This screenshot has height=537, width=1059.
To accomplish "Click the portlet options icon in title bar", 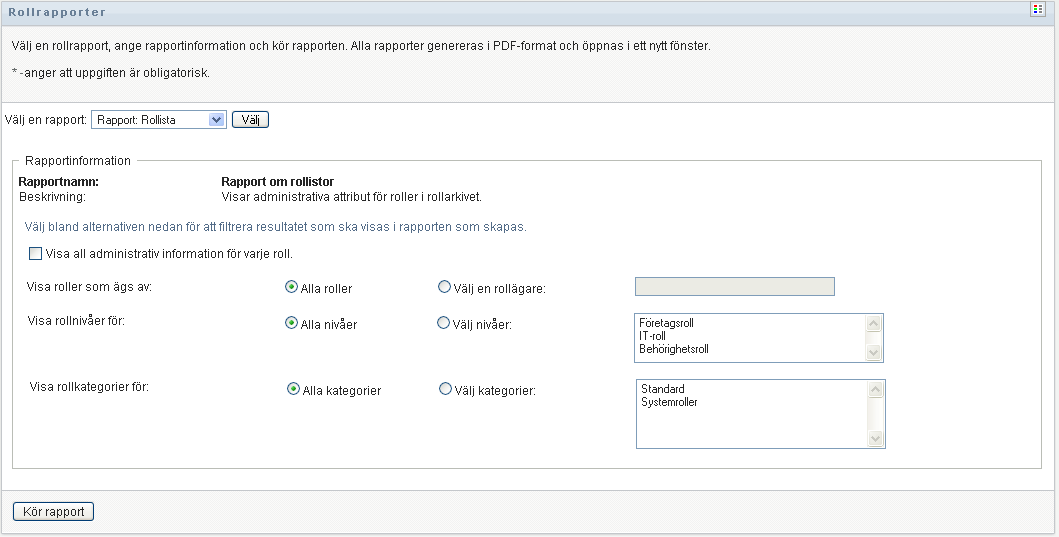I will [x=1037, y=8].
